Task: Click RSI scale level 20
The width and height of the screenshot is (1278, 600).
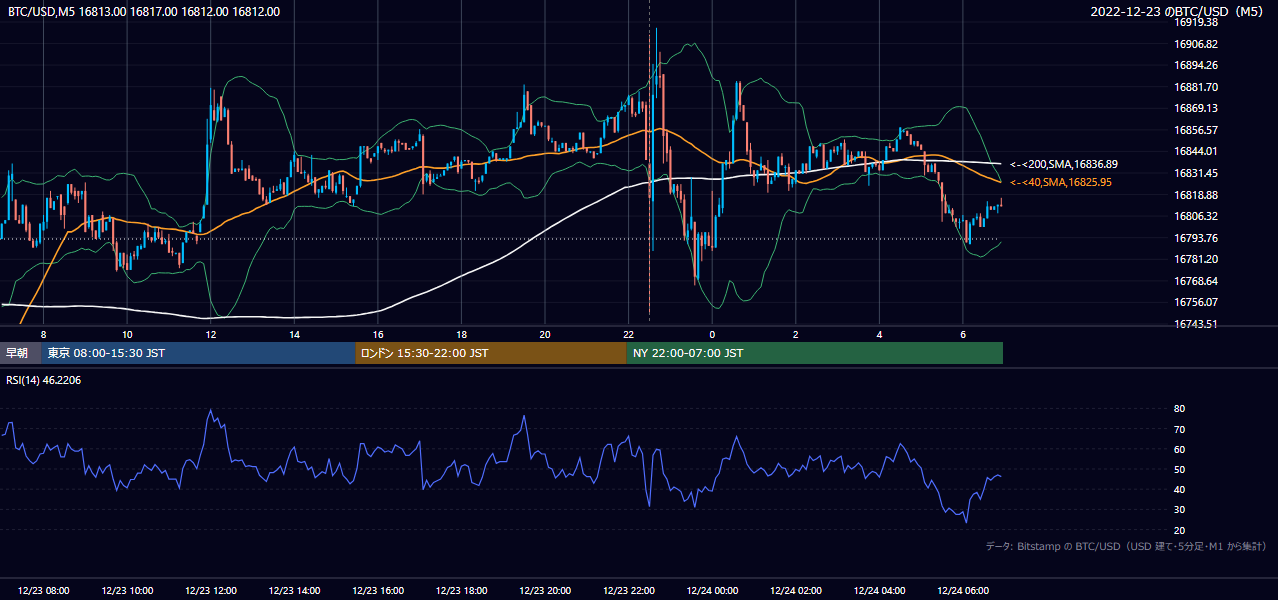Action: (1179, 530)
